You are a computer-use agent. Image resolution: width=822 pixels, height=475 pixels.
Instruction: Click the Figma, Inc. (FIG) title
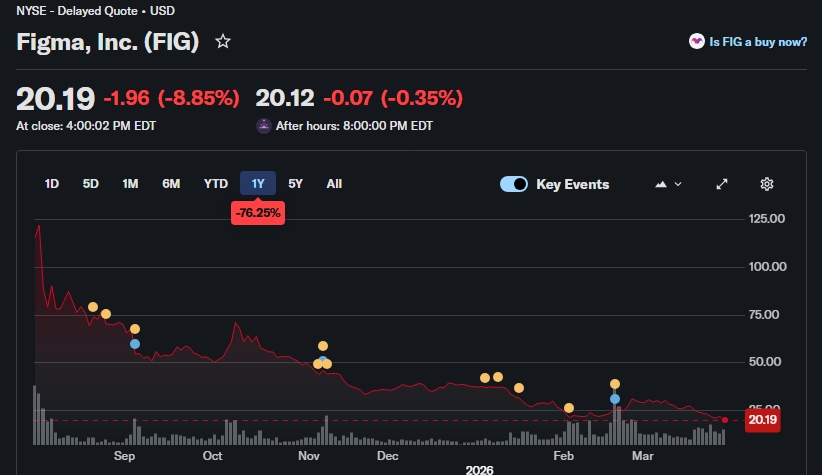coord(108,42)
